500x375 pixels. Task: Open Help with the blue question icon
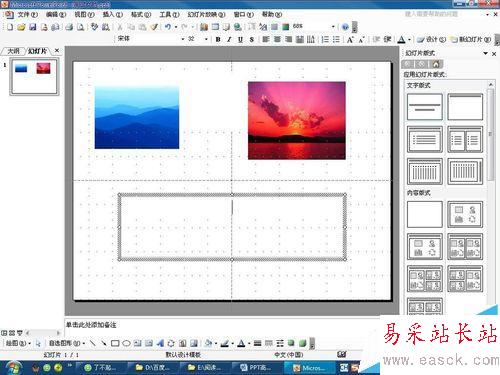pos(345,27)
